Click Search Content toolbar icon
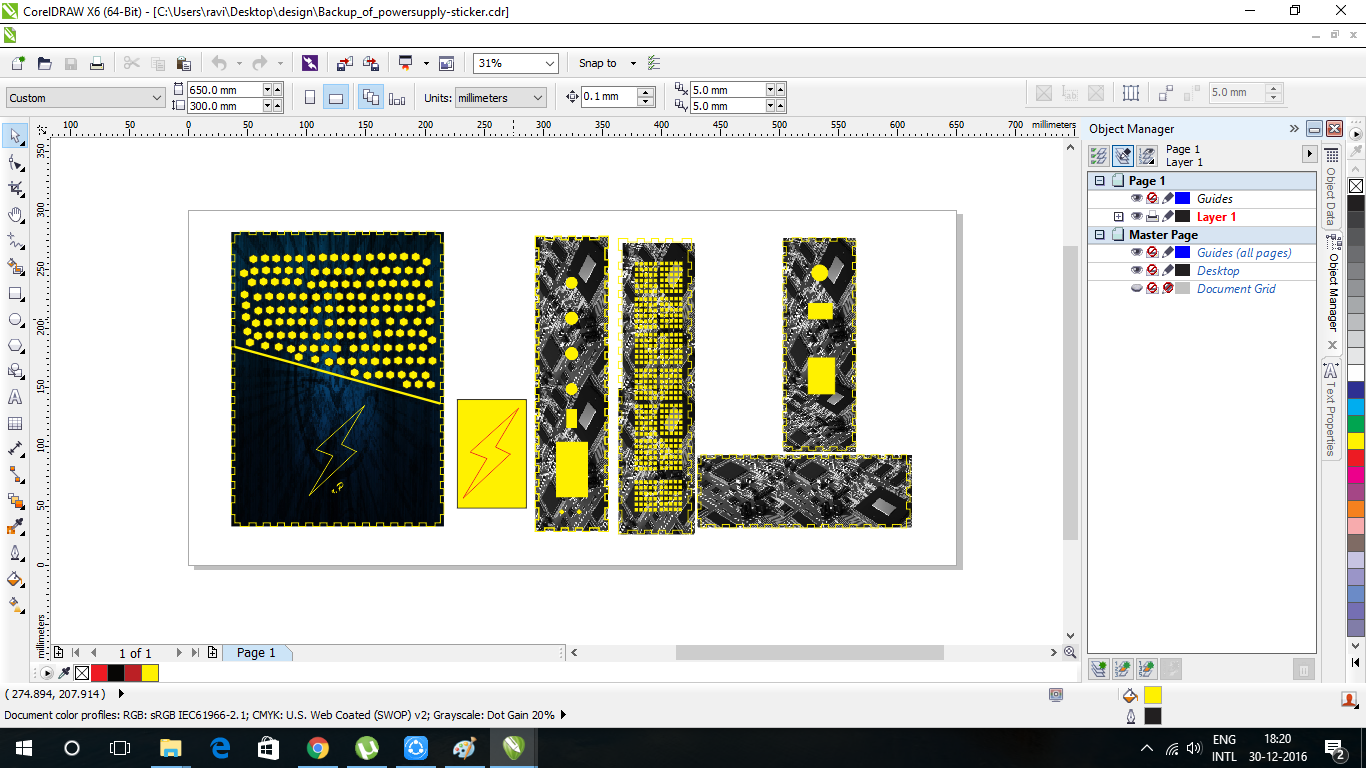 pyautogui.click(x=310, y=63)
